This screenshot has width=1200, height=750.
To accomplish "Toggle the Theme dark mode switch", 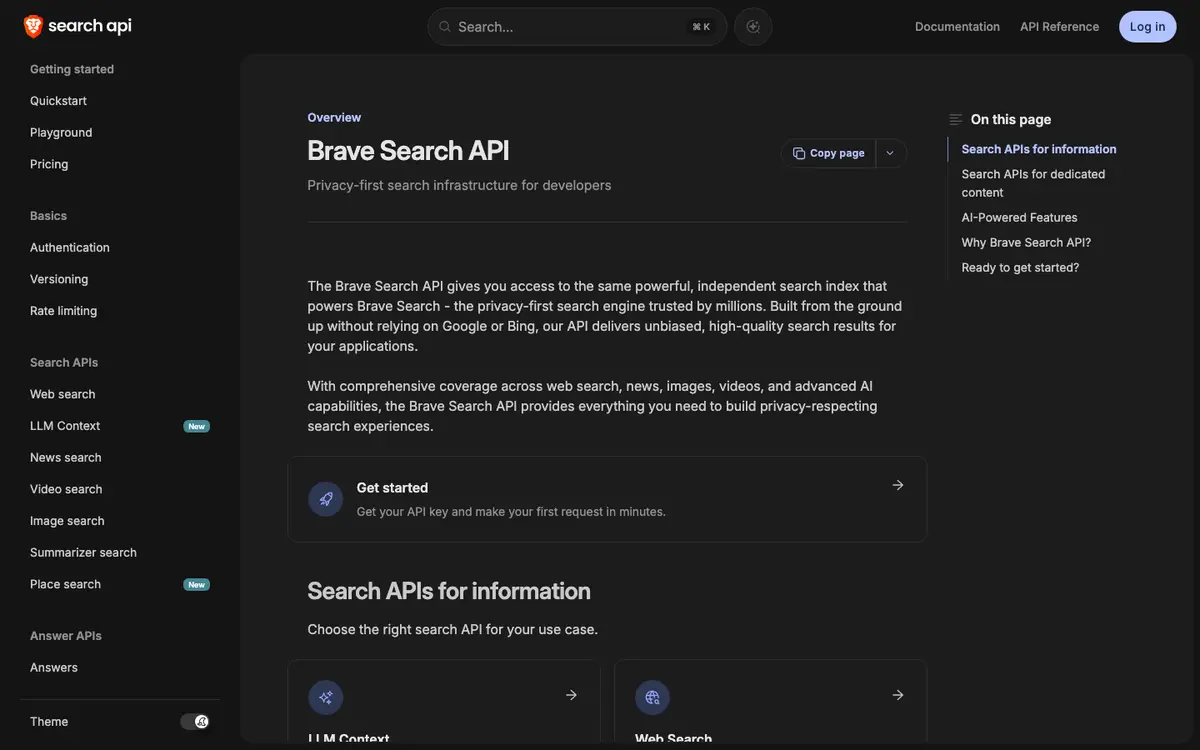I will 195,722.
